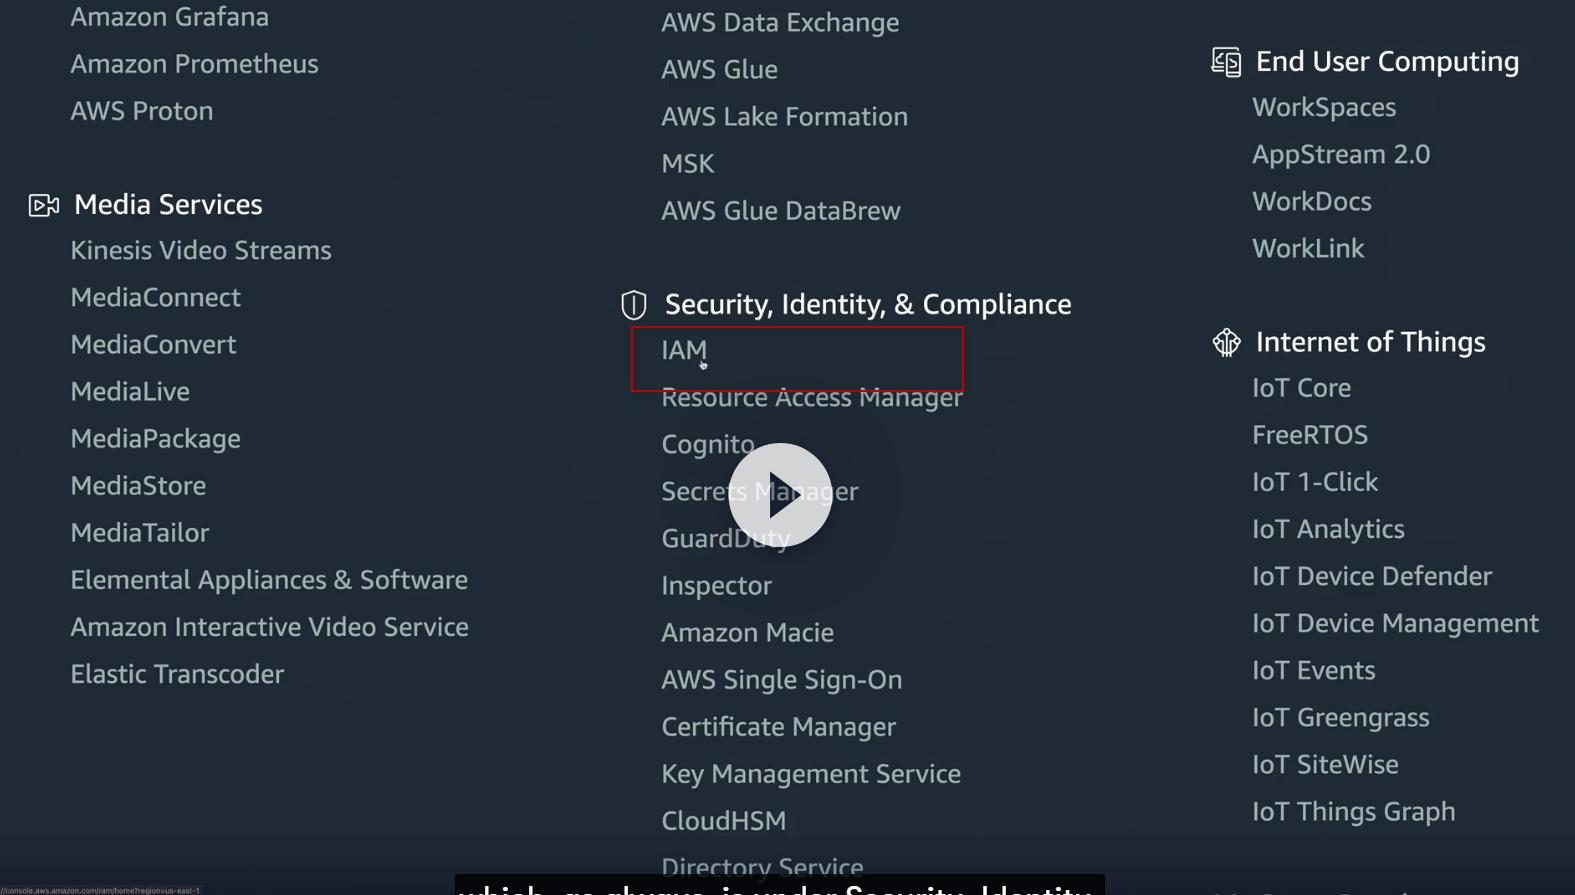Open WorkSpaces service
Image resolution: width=1575 pixels, height=895 pixels.
coord(1323,108)
